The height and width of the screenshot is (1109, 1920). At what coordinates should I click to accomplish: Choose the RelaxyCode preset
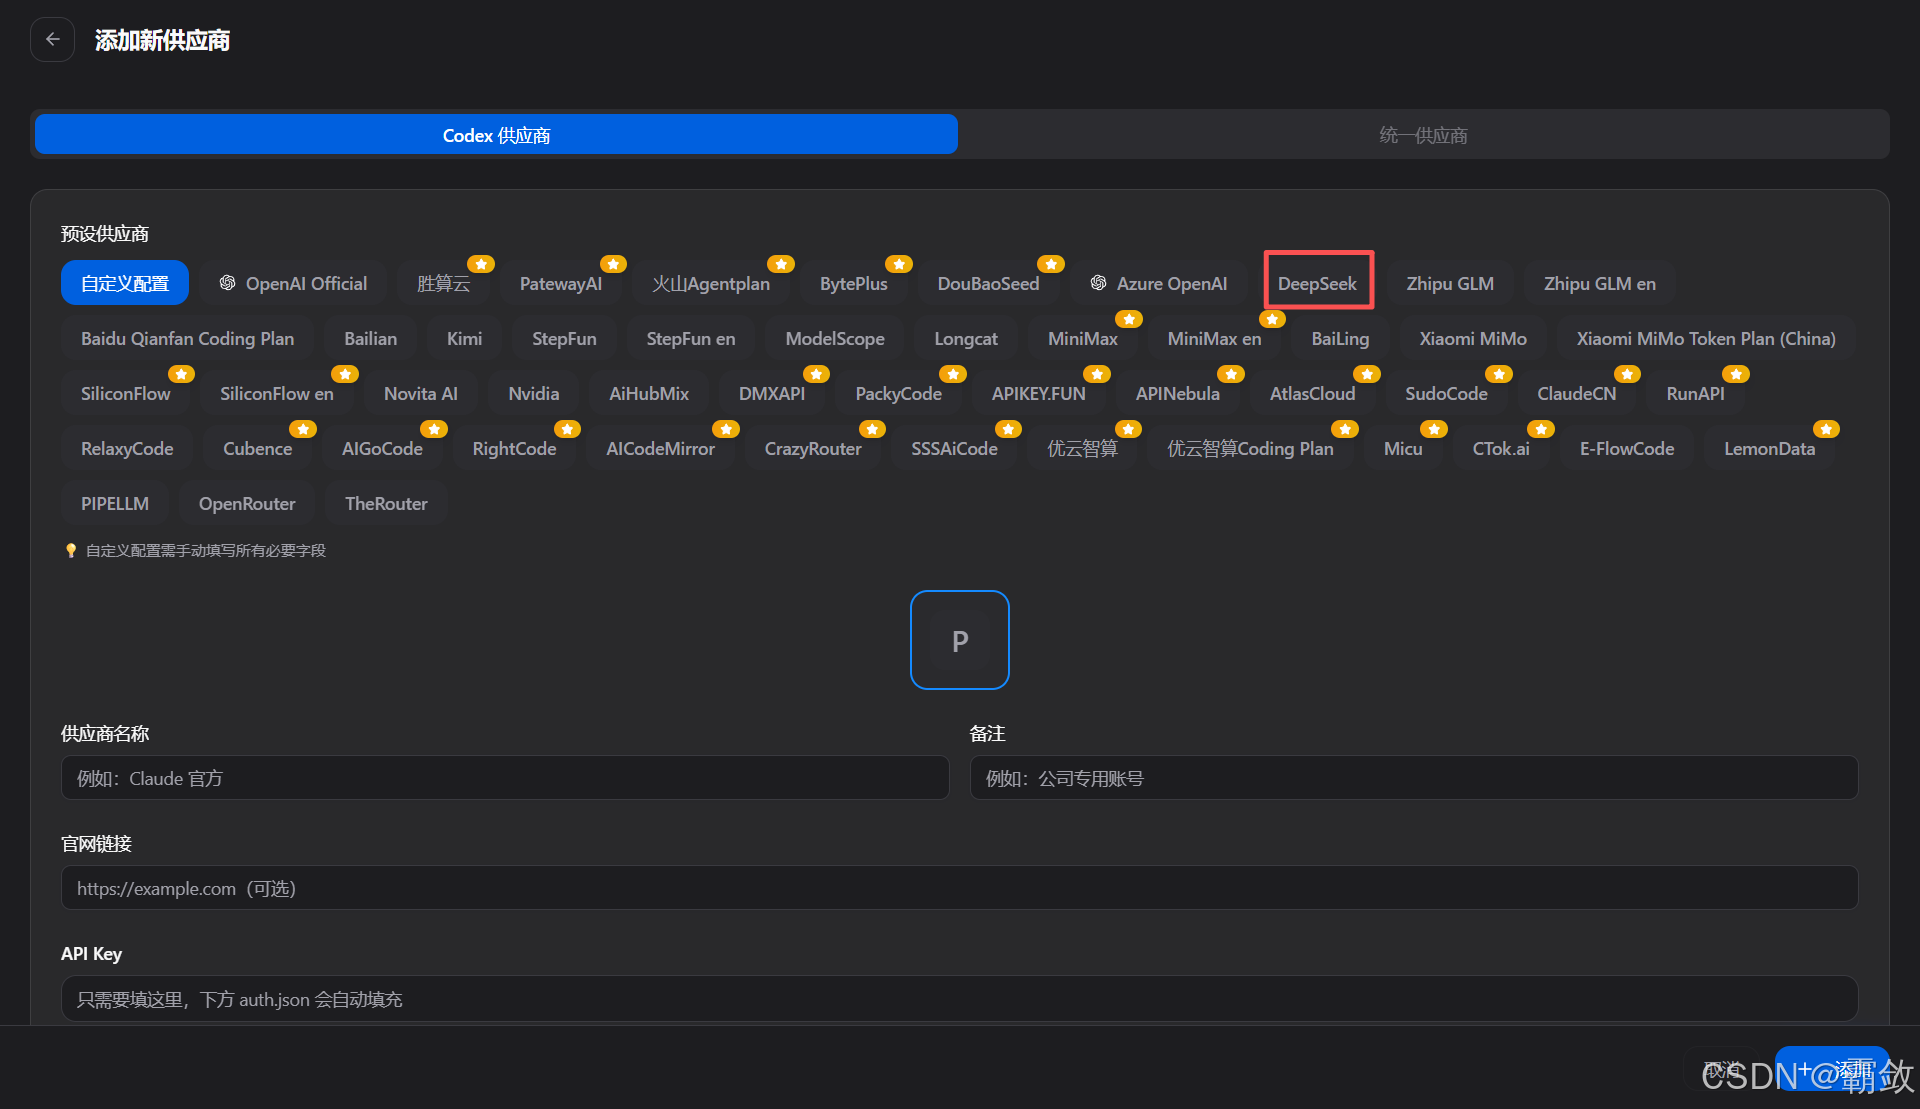point(127,448)
